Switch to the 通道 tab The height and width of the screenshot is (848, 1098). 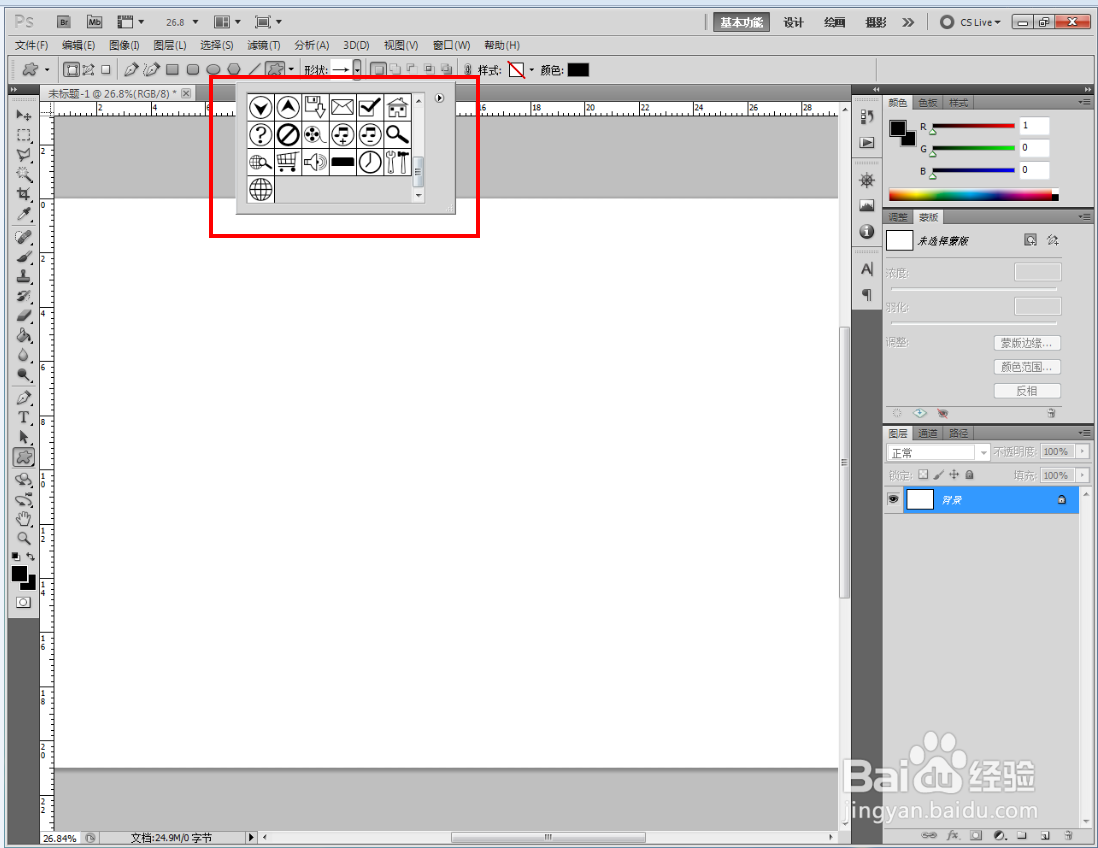928,433
